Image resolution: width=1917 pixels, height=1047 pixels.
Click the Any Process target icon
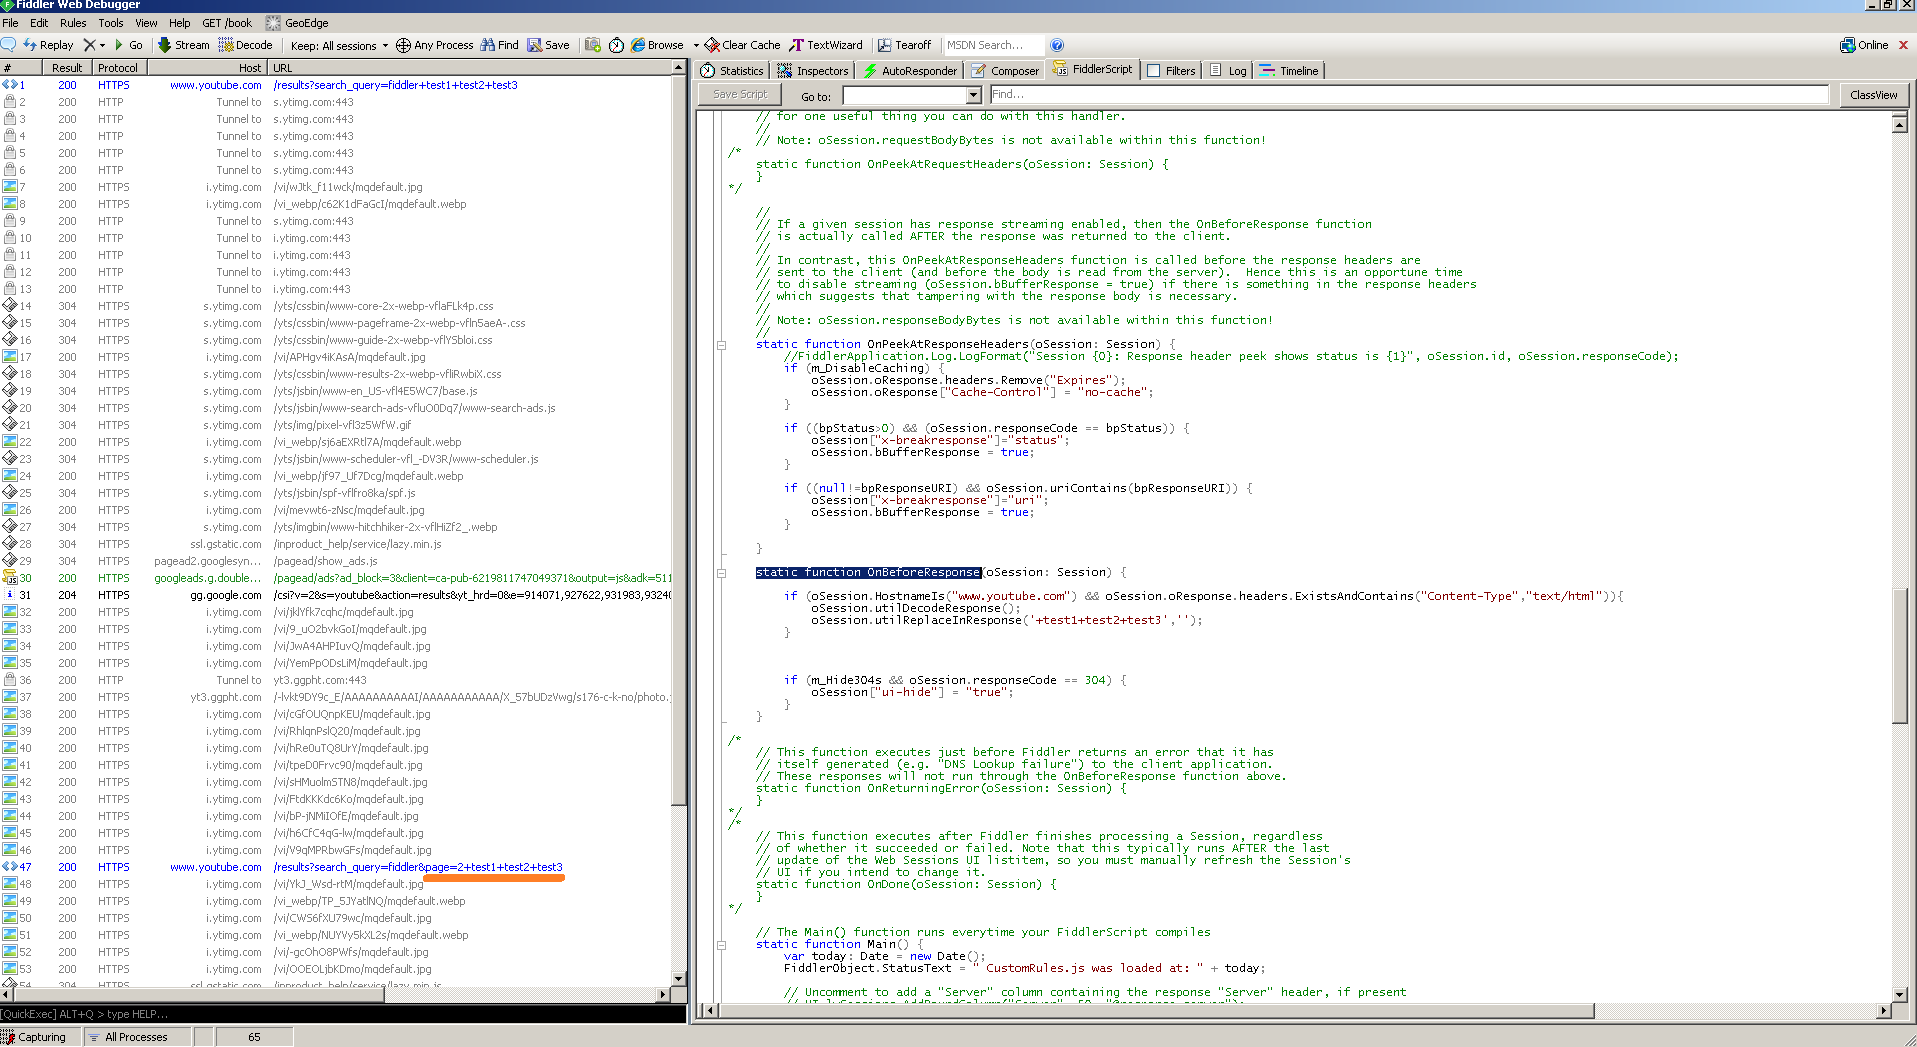(x=403, y=45)
